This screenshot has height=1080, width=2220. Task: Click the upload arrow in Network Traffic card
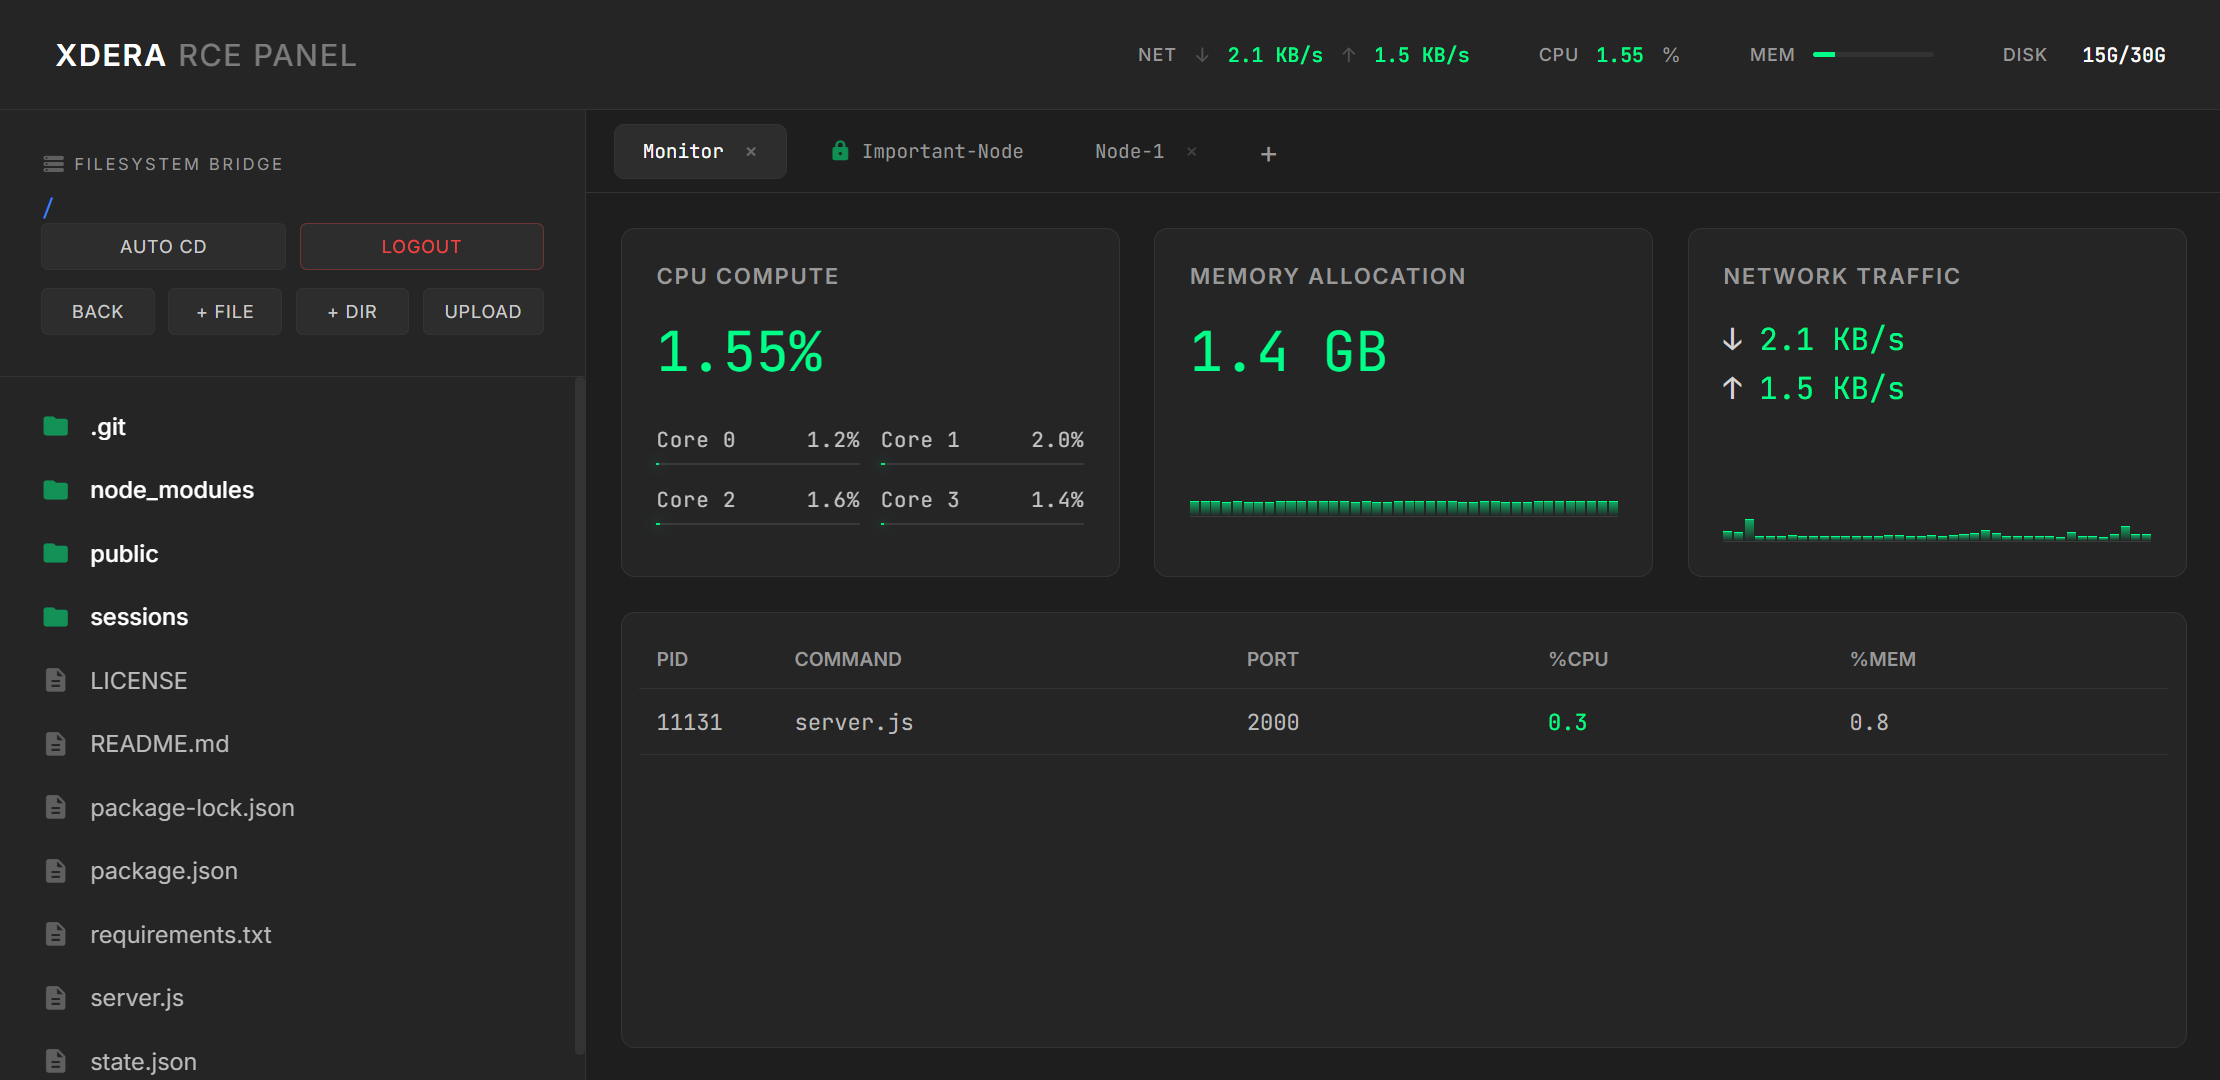[1733, 388]
